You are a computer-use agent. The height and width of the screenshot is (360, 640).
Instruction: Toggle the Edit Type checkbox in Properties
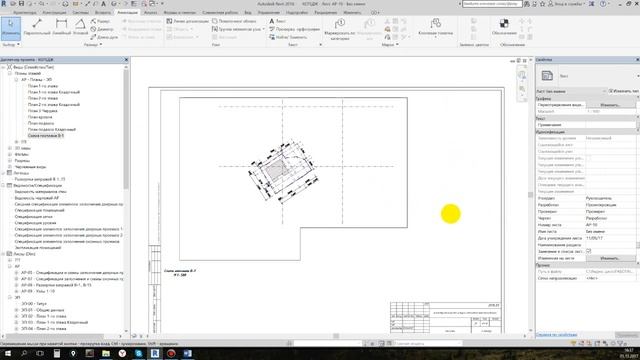click(x=611, y=91)
